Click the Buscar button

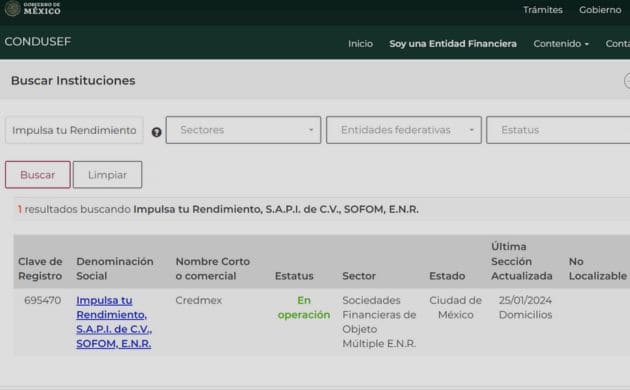click(x=38, y=175)
